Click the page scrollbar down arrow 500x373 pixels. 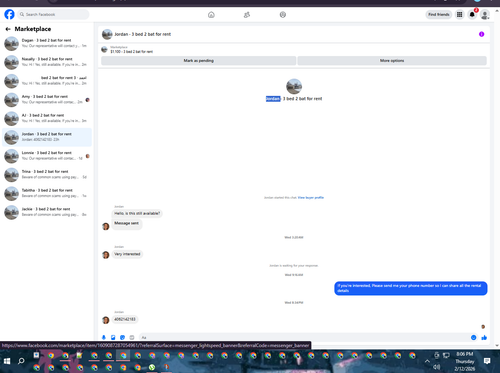(497, 346)
